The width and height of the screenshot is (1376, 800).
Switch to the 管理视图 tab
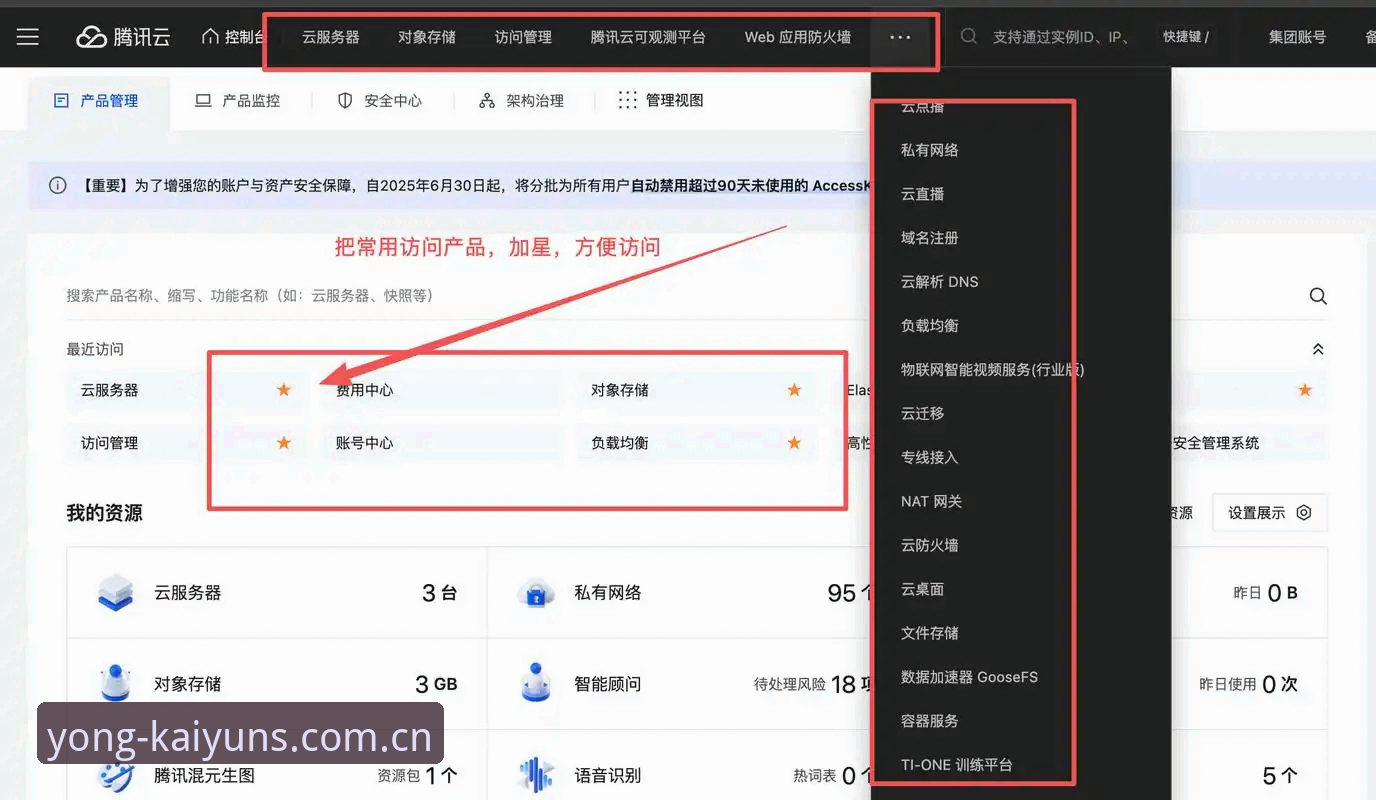[661, 100]
